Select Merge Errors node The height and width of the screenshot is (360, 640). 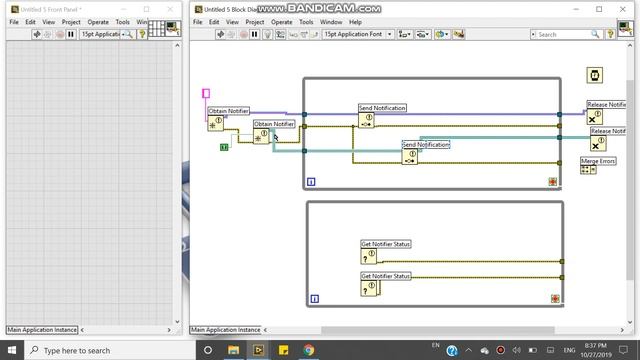point(589,170)
